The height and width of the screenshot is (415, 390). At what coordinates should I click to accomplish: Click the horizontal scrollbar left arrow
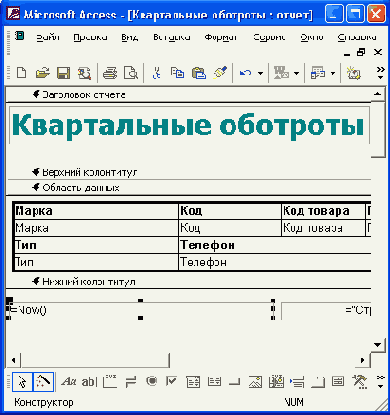click(x=13, y=360)
